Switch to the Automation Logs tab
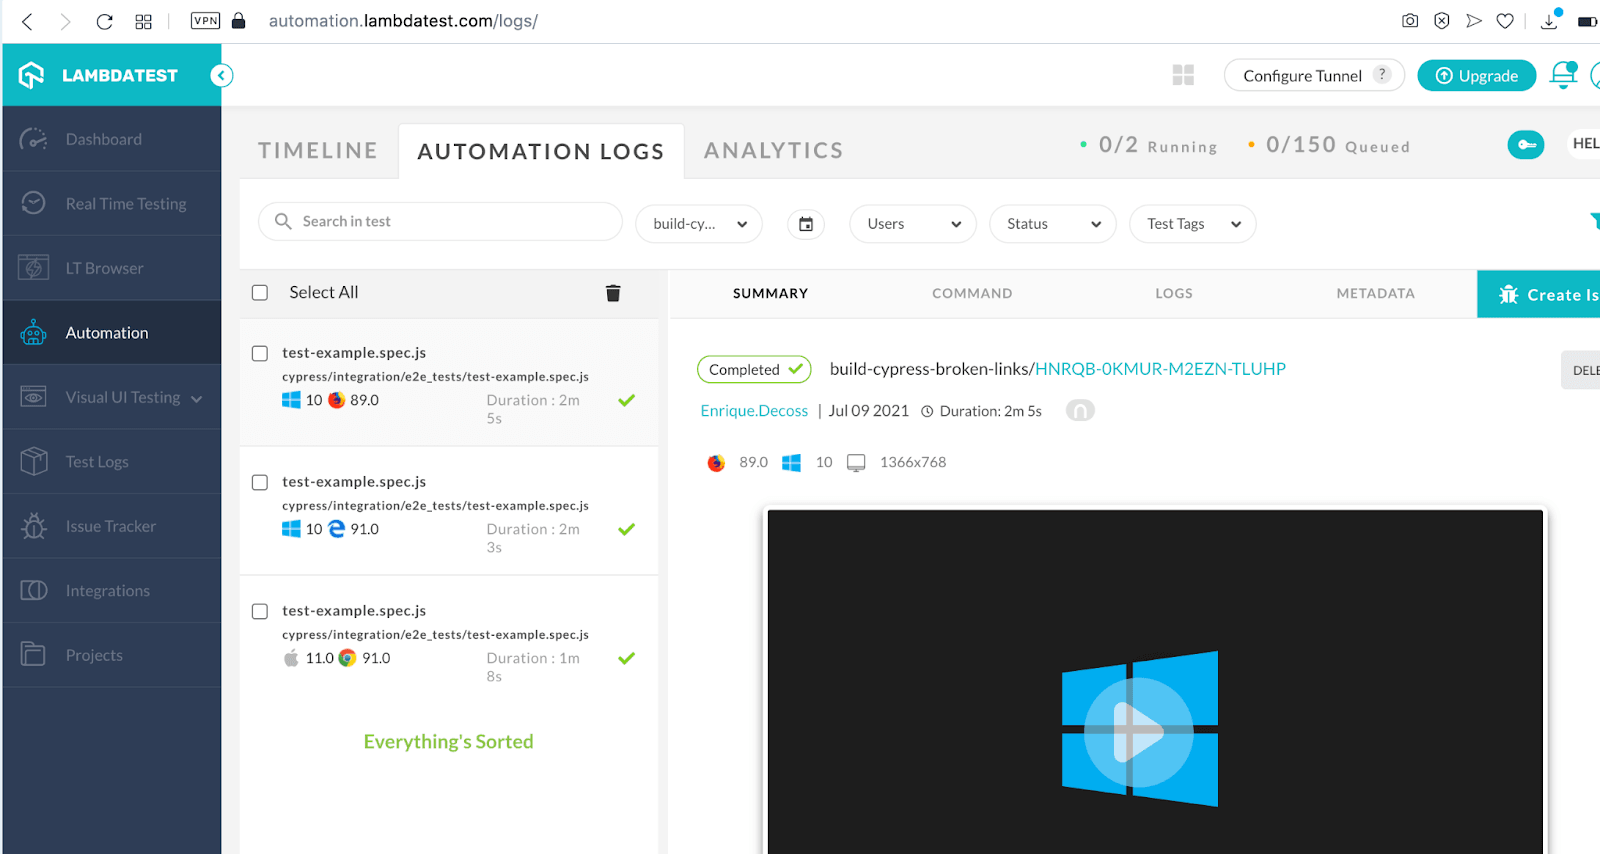1600x854 pixels. coord(541,151)
